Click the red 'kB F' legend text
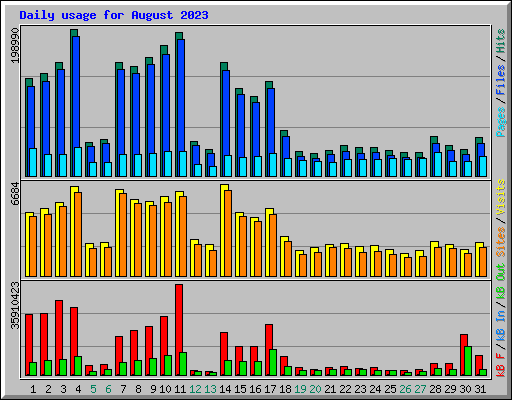The height and width of the screenshot is (400, 512). coord(500,365)
